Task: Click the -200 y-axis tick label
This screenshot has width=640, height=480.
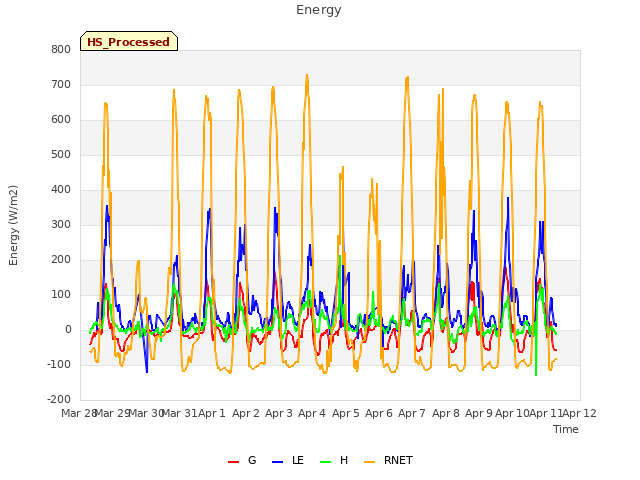Action: point(59,400)
